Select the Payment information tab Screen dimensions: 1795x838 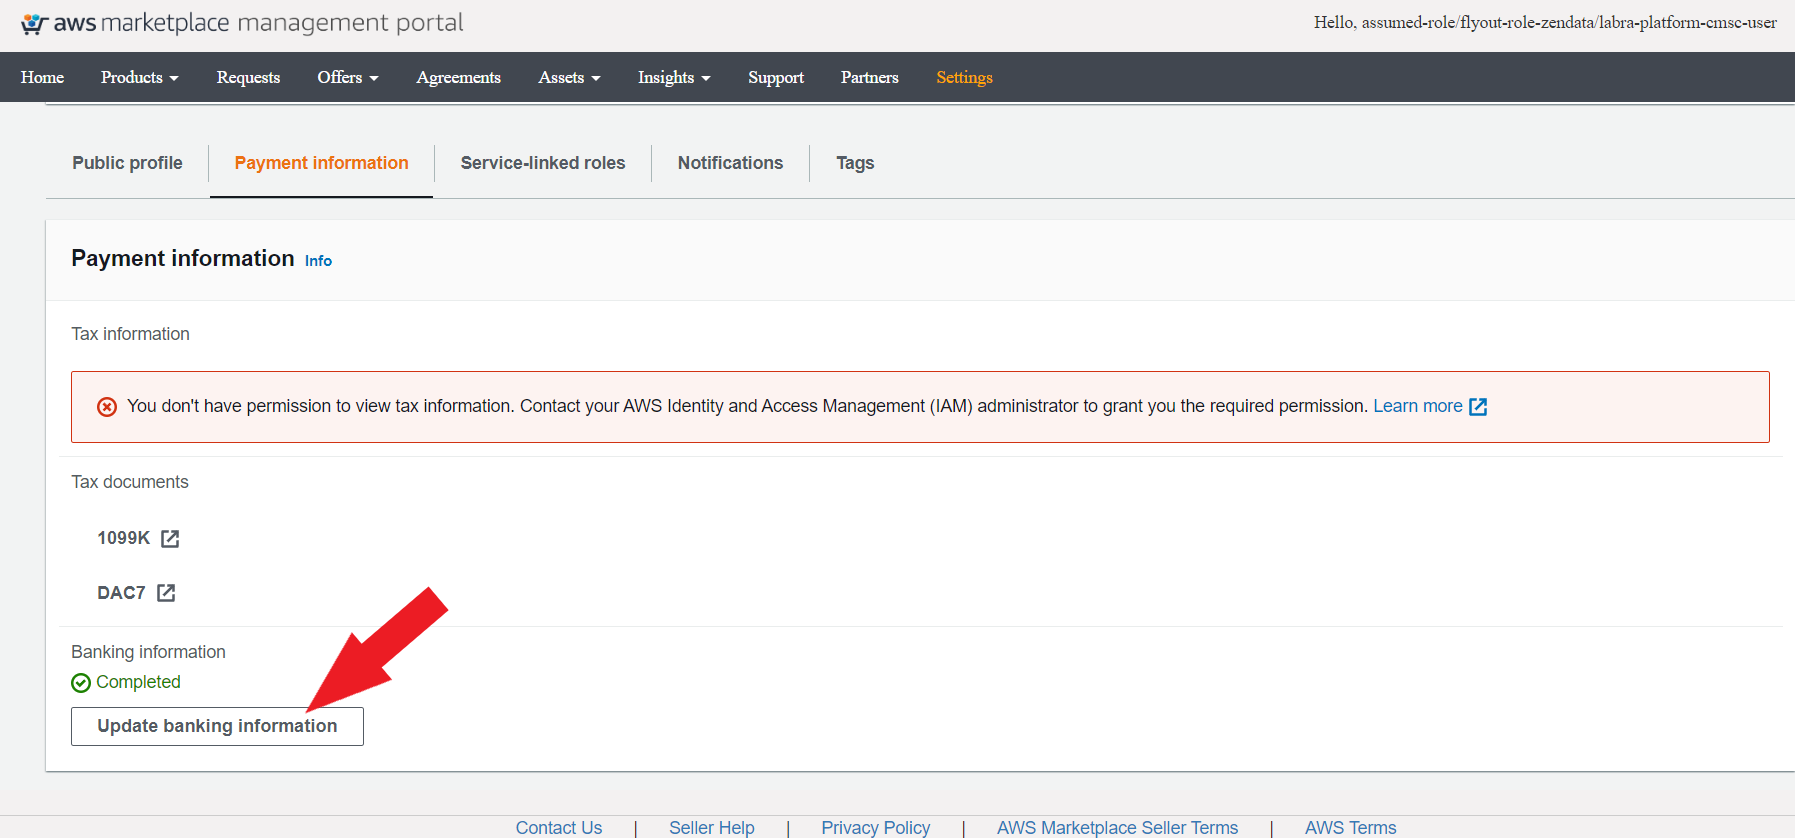(321, 163)
